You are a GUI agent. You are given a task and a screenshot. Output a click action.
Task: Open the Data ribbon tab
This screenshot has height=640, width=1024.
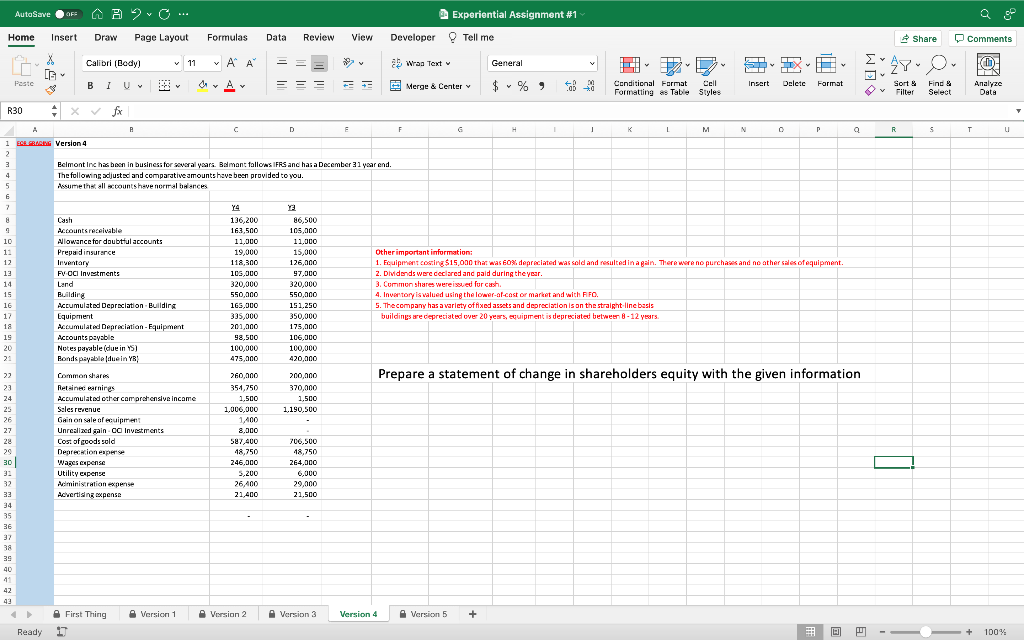(x=276, y=38)
